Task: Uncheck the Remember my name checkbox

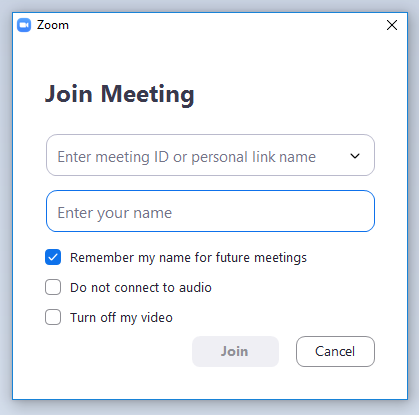Action: 53,257
